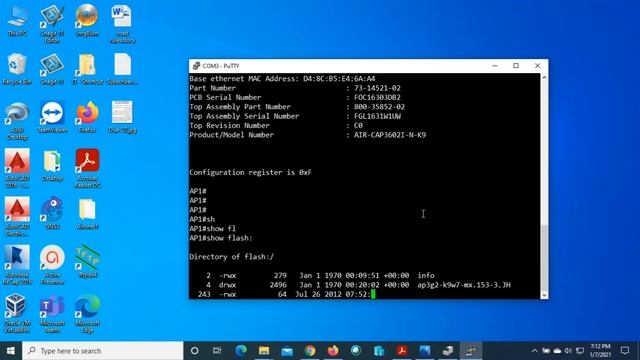This screenshot has width=640, height=360.
Task: Click the Microsoft Edge taskbar icon
Action: (x=241, y=351)
